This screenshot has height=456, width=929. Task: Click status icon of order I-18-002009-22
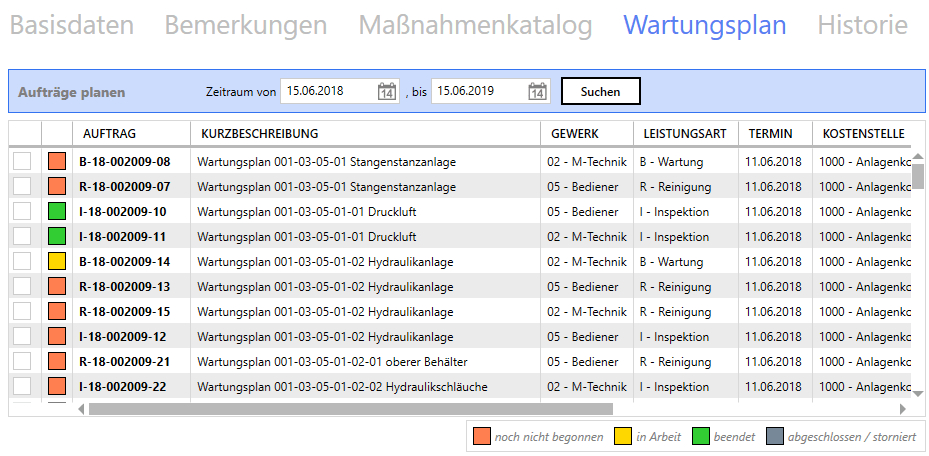tap(57, 386)
